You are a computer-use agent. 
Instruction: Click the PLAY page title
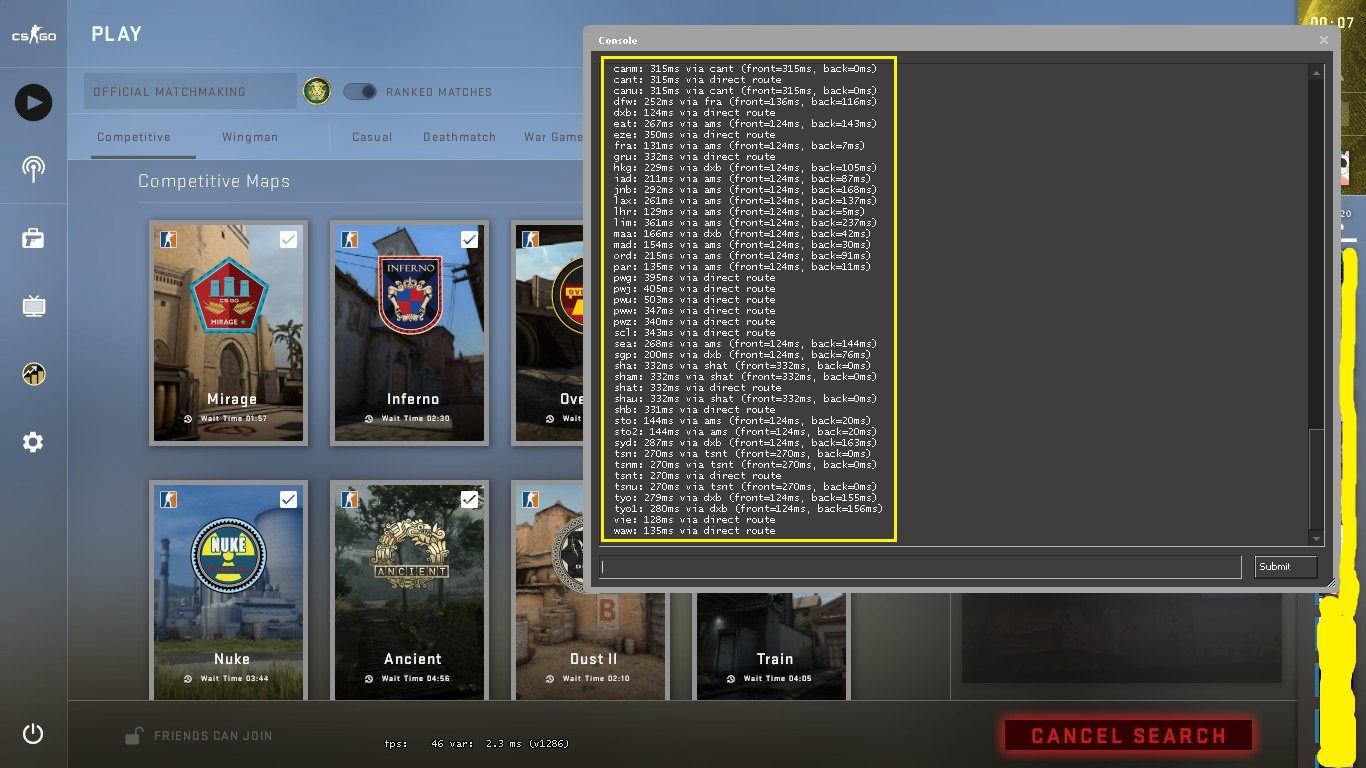pos(117,34)
